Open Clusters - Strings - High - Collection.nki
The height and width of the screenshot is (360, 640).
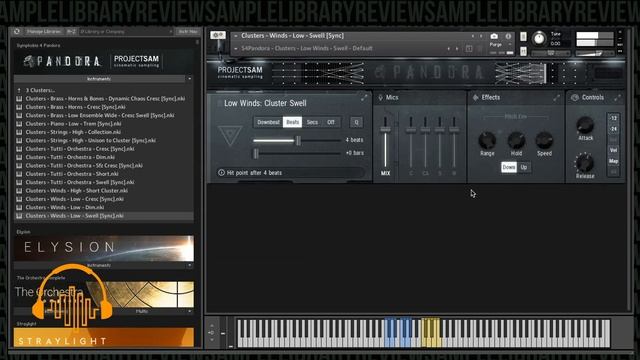tap(73, 132)
